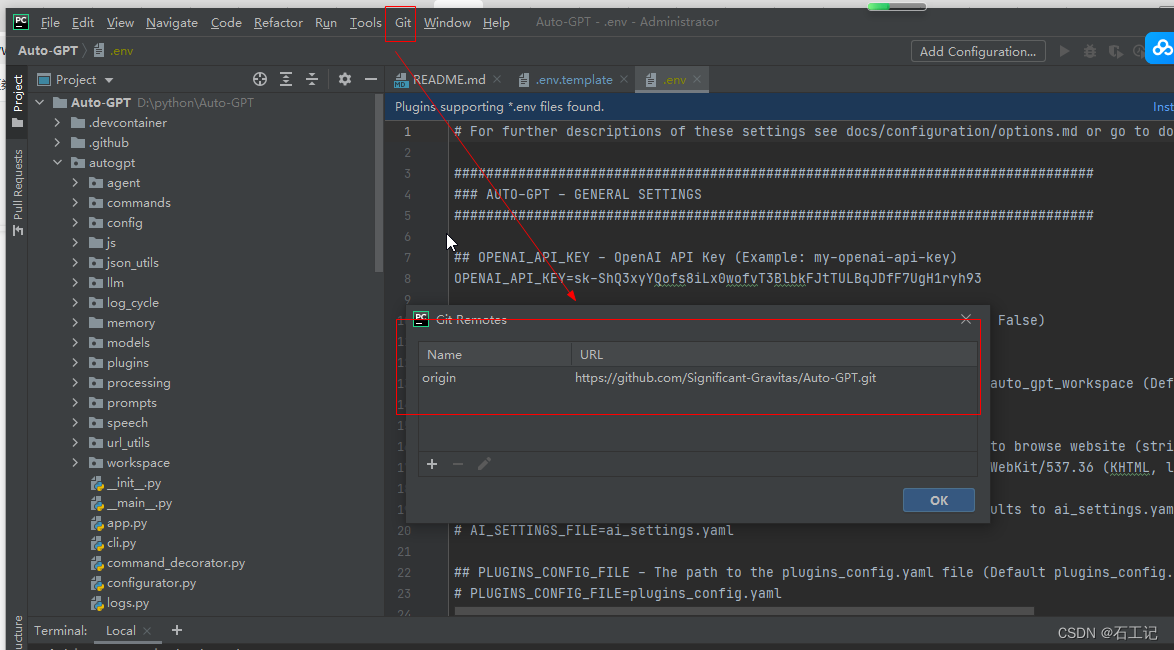Open Project panel settings gear
Screen dimensions: 1174x650
(x=344, y=79)
